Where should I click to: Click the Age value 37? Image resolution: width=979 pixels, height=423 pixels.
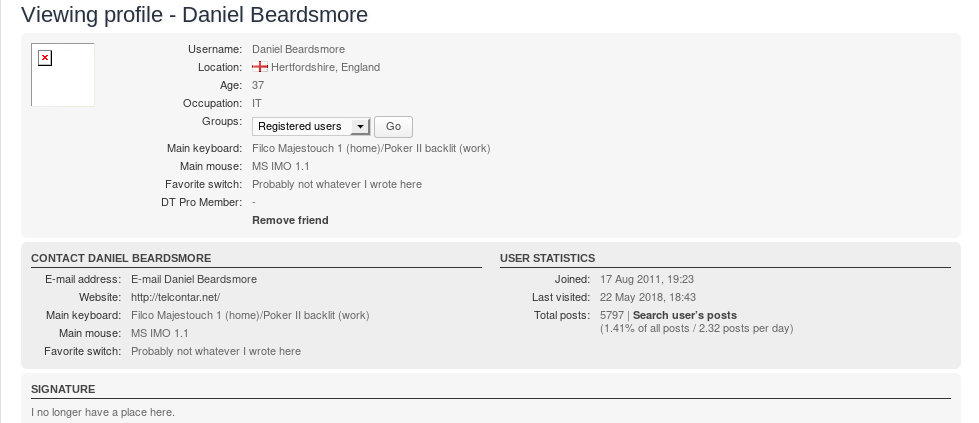(258, 85)
